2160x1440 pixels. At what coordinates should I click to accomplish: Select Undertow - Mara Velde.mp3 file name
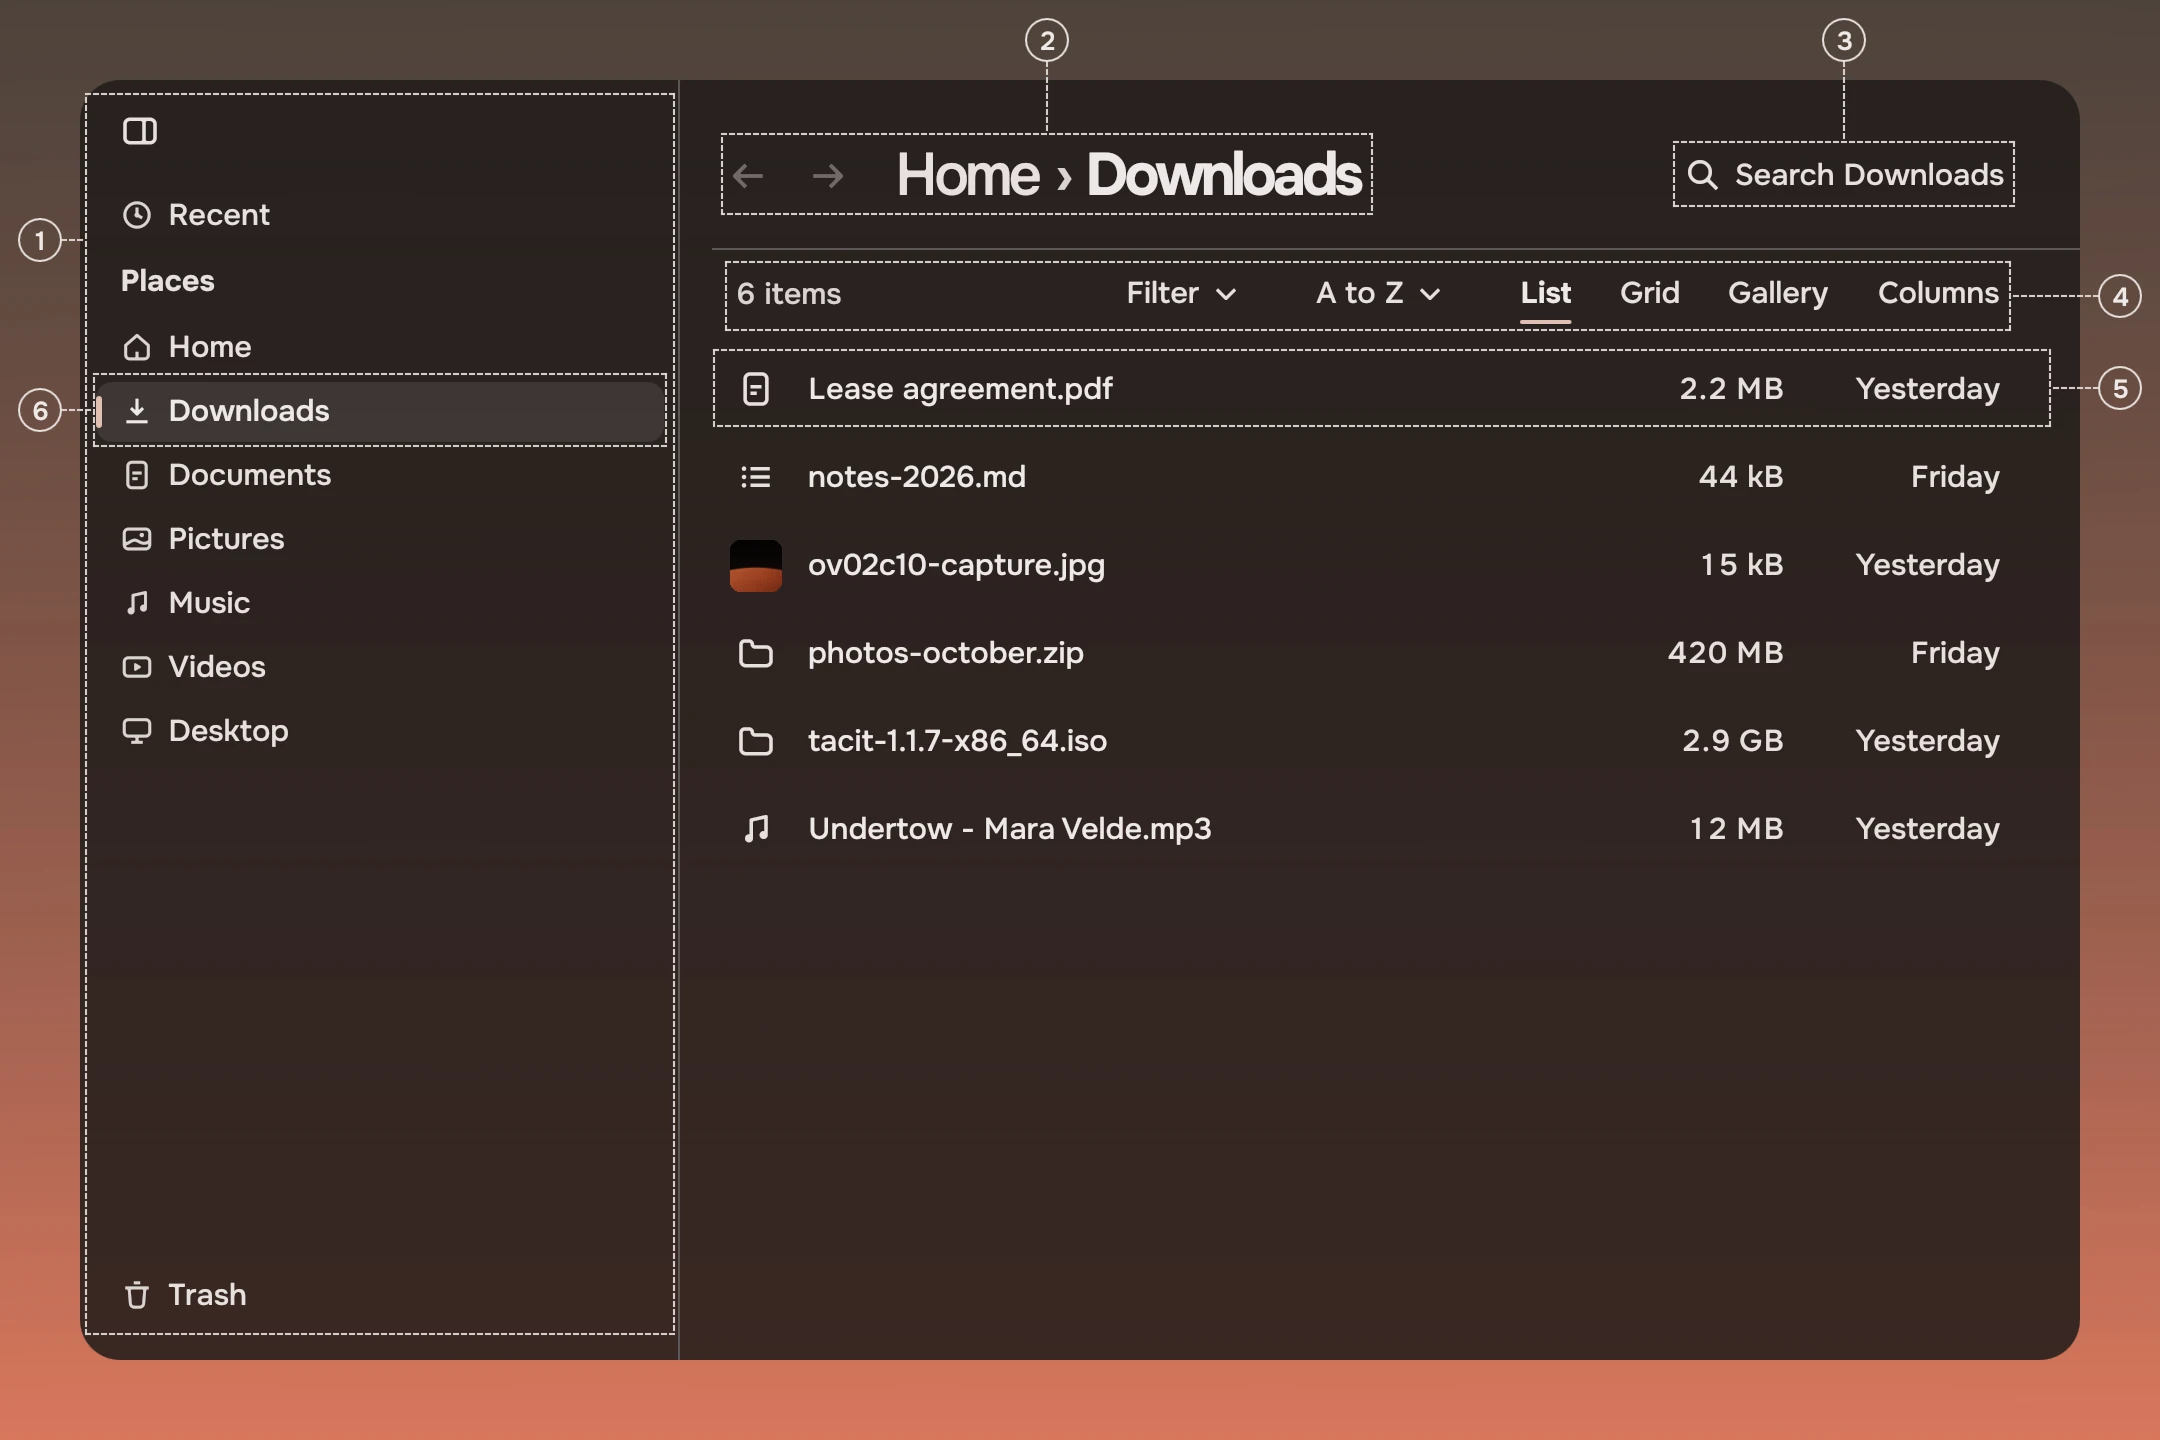[x=1010, y=829]
